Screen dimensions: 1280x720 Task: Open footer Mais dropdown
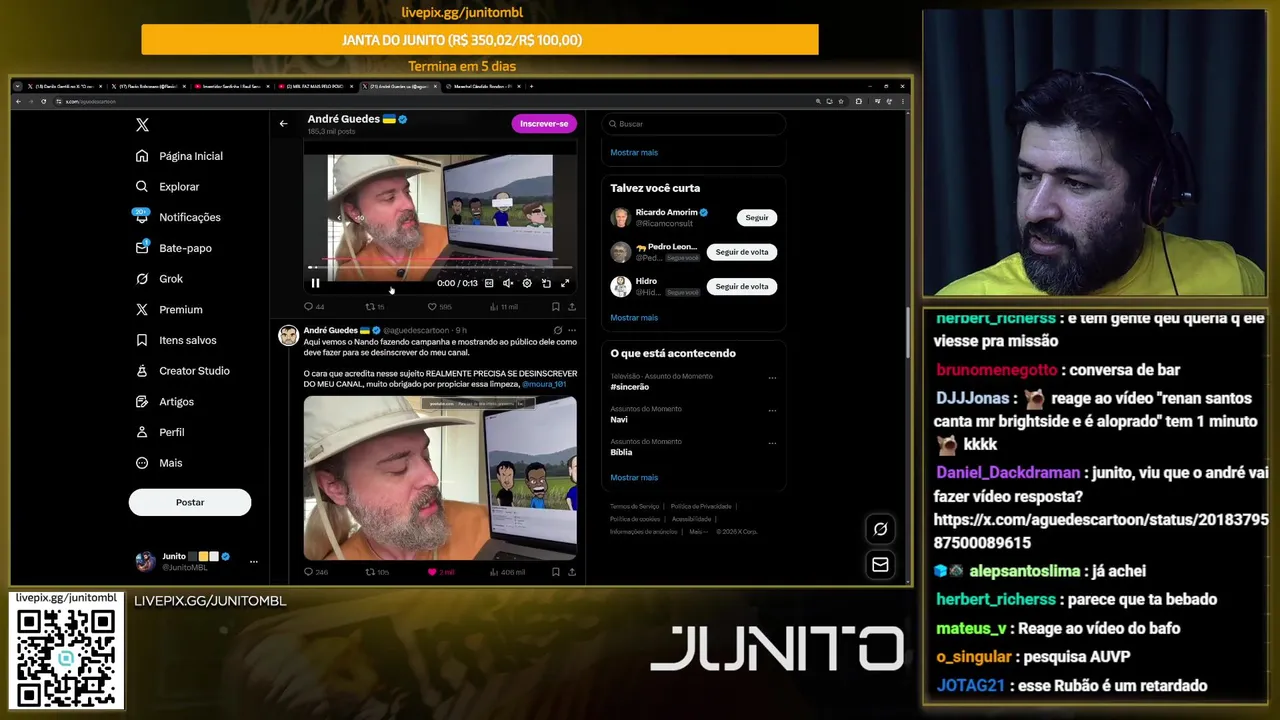[x=698, y=532]
